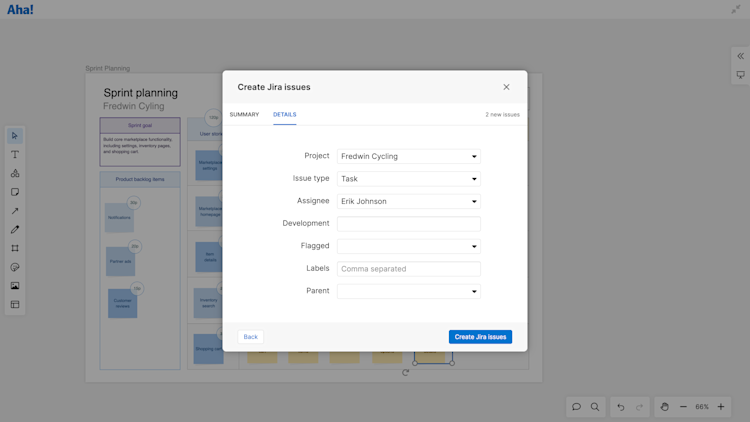Click the Back button
Screen dimensions: 750x422
(251, 337)
